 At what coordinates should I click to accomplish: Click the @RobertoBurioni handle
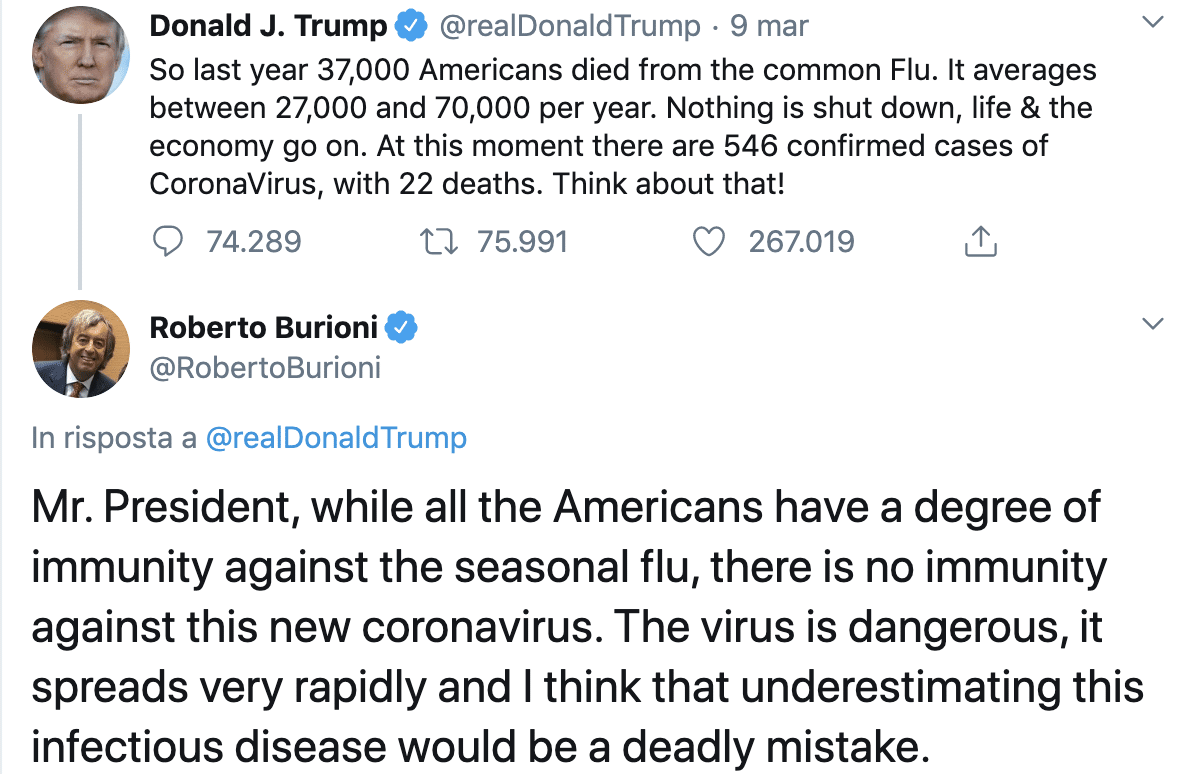tap(265, 368)
